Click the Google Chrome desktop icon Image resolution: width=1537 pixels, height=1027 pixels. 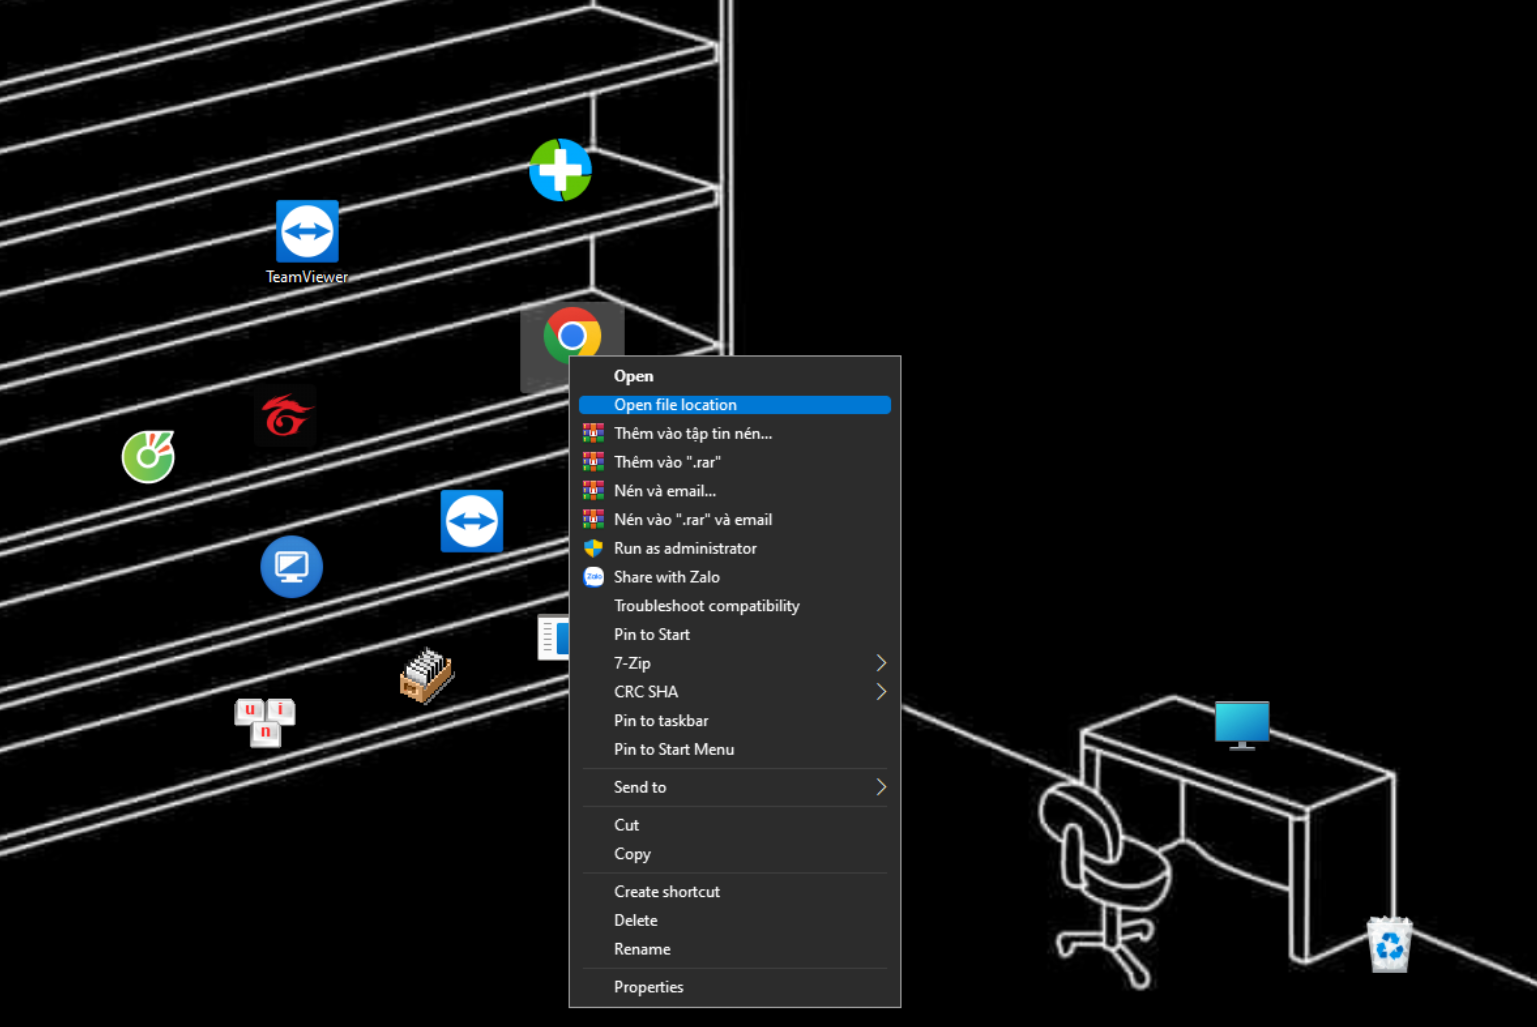(572, 334)
